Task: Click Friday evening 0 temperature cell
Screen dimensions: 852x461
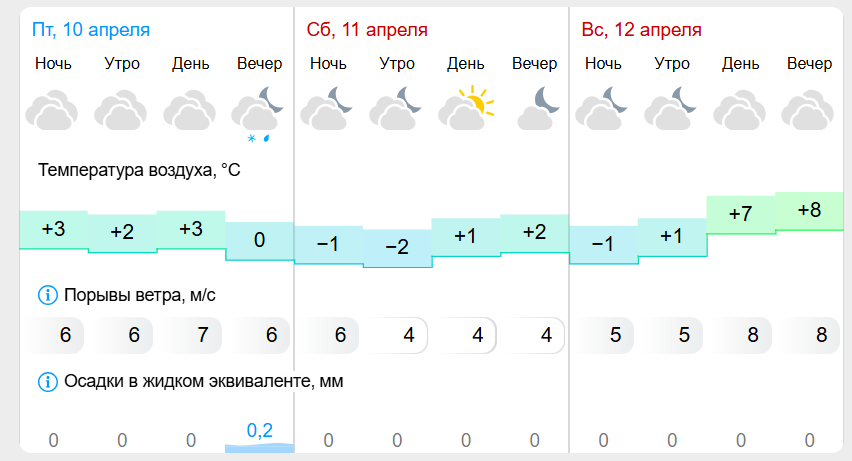Action: 259,241
